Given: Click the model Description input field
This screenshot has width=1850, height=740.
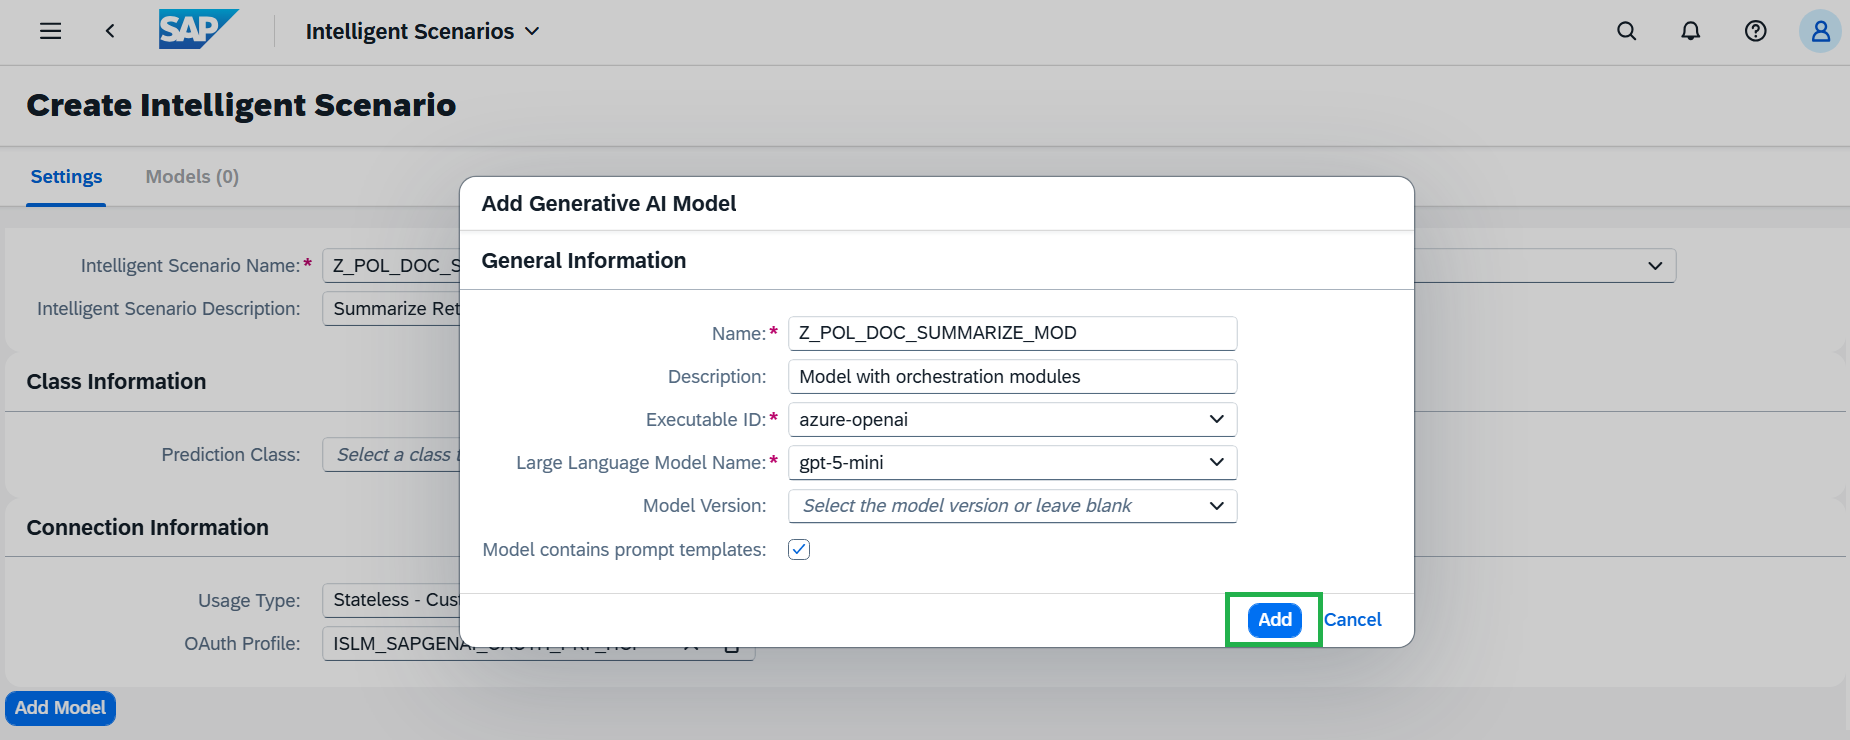Looking at the screenshot, I should 1012,376.
